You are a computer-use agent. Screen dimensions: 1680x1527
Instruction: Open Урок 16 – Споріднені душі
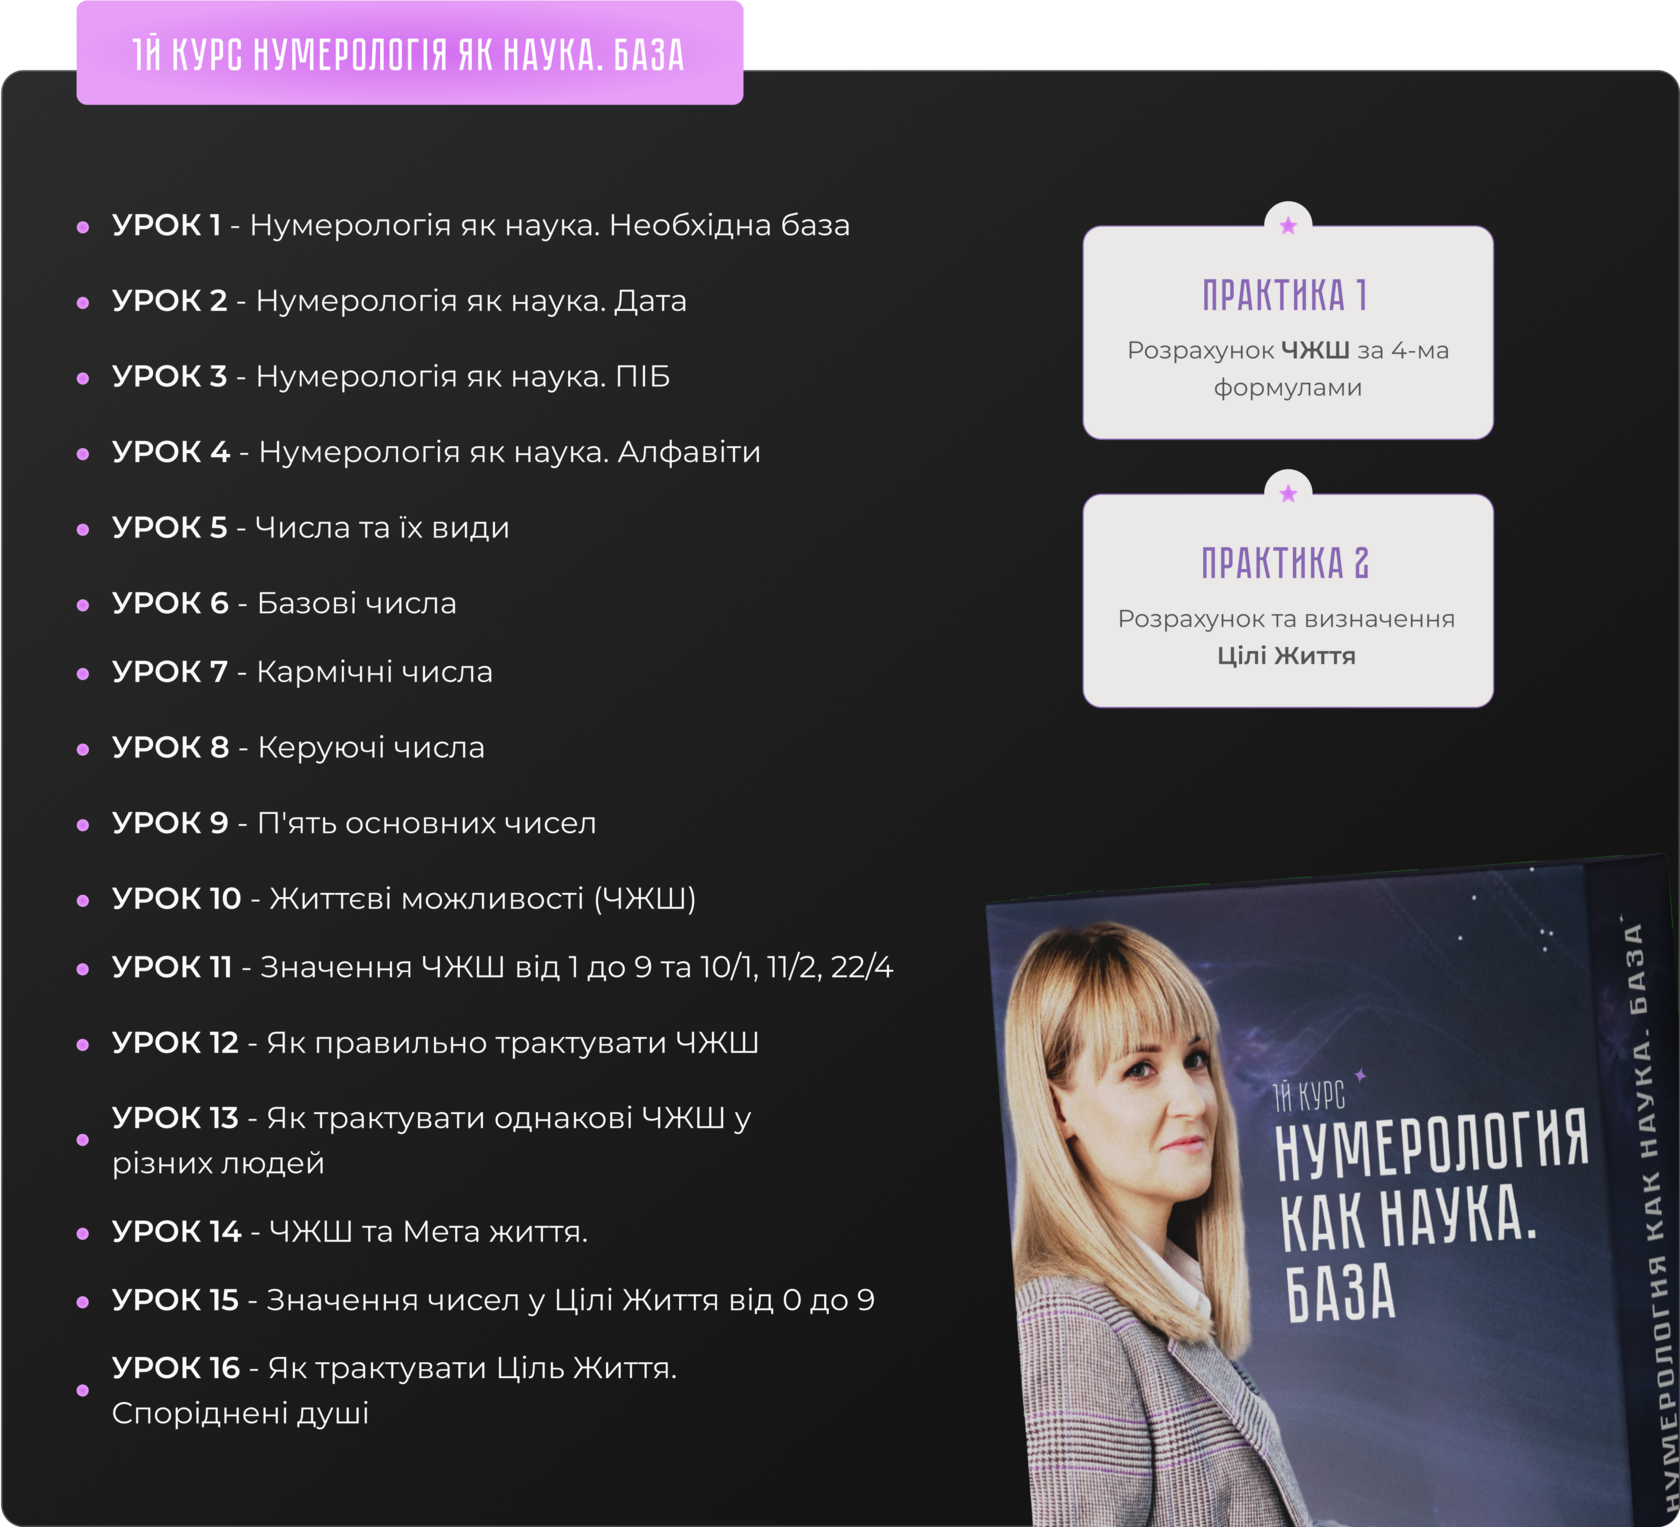click(394, 1390)
